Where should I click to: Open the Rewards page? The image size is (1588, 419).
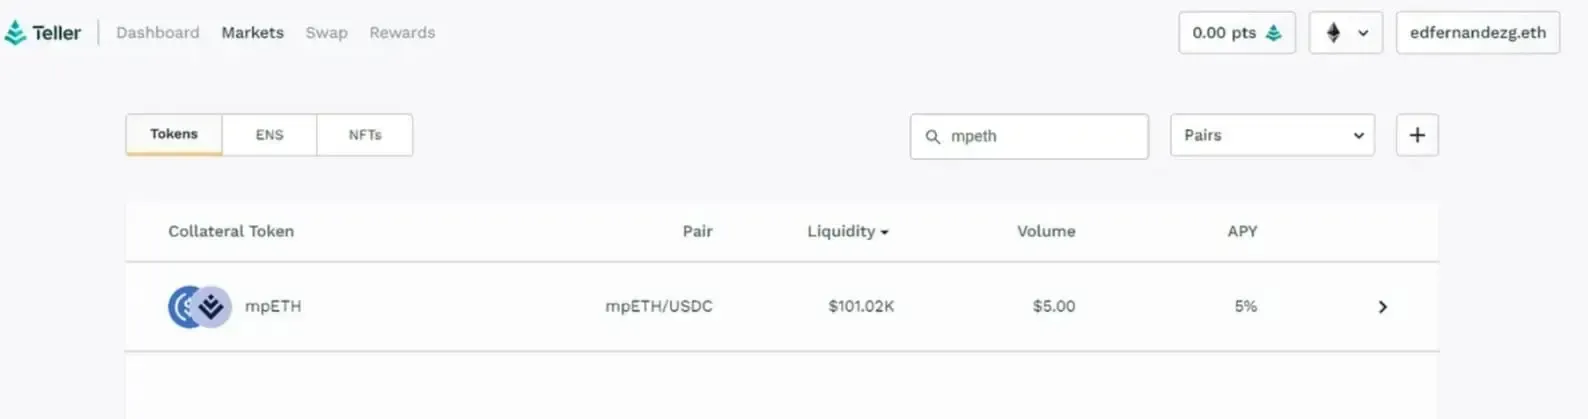402,33
